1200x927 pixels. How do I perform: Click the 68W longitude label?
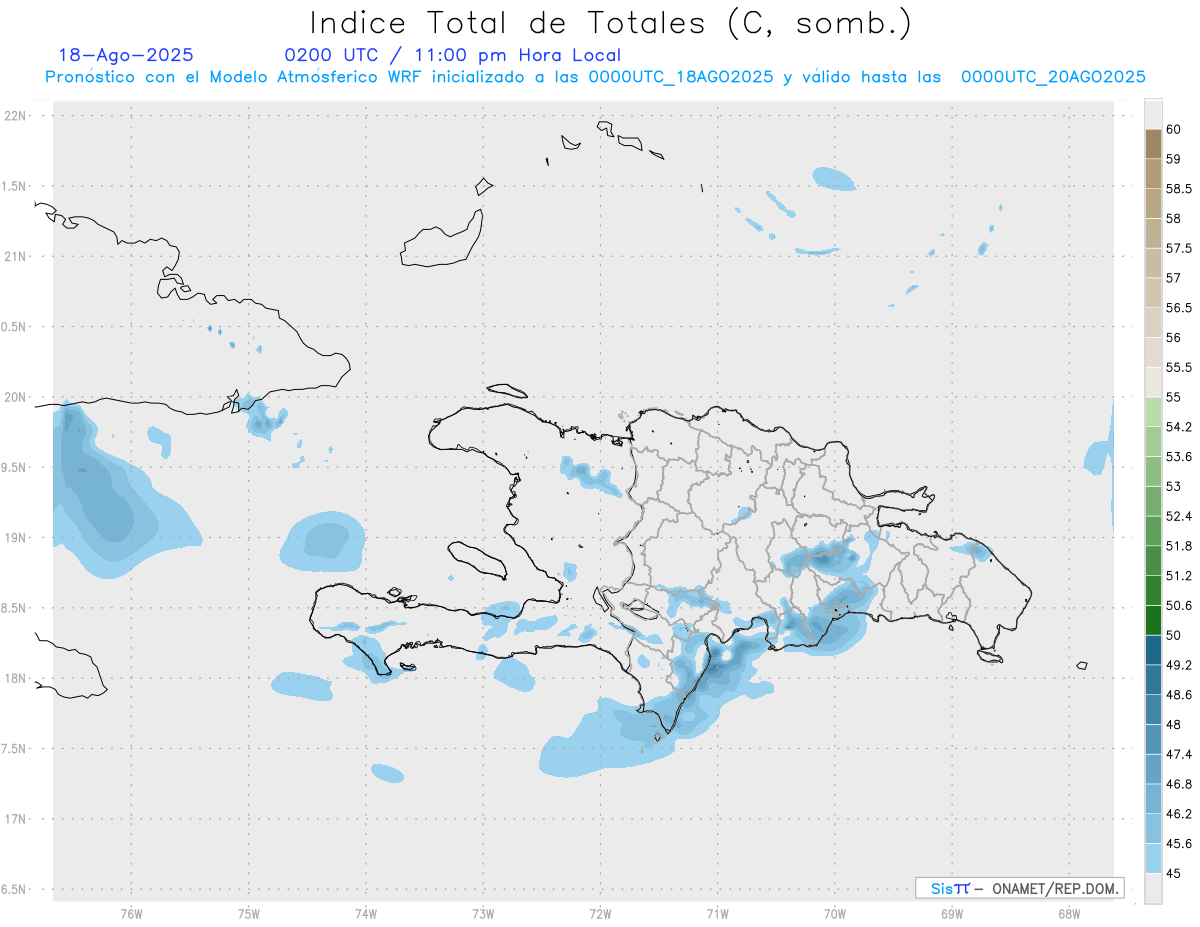point(1069,913)
